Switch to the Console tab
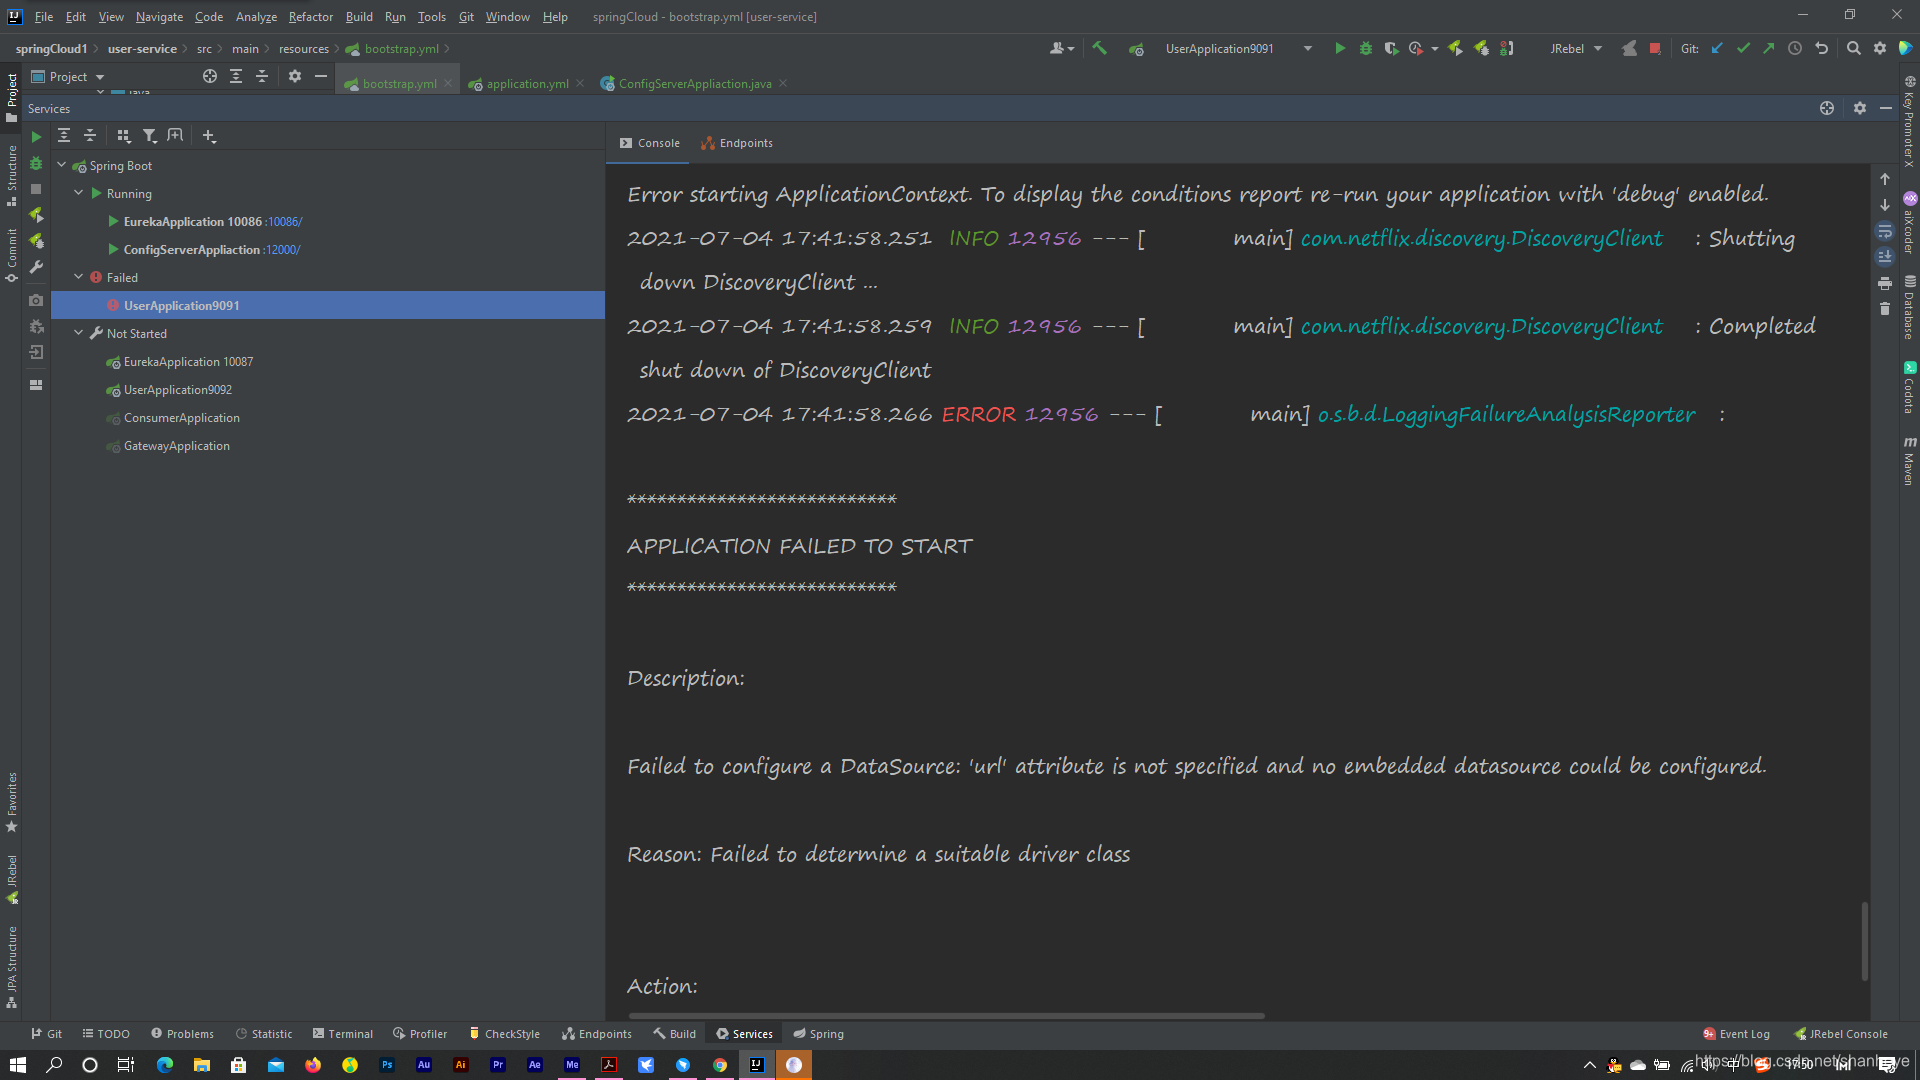This screenshot has width=1920, height=1080. pyautogui.click(x=649, y=142)
